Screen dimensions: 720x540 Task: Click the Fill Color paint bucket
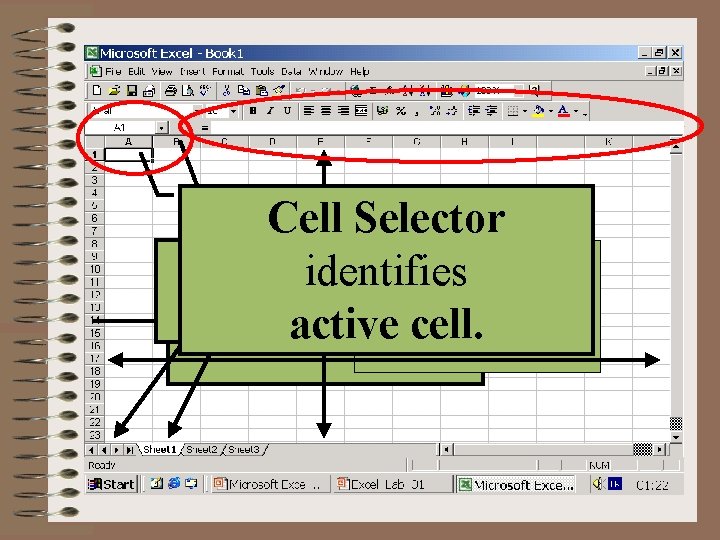(538, 111)
